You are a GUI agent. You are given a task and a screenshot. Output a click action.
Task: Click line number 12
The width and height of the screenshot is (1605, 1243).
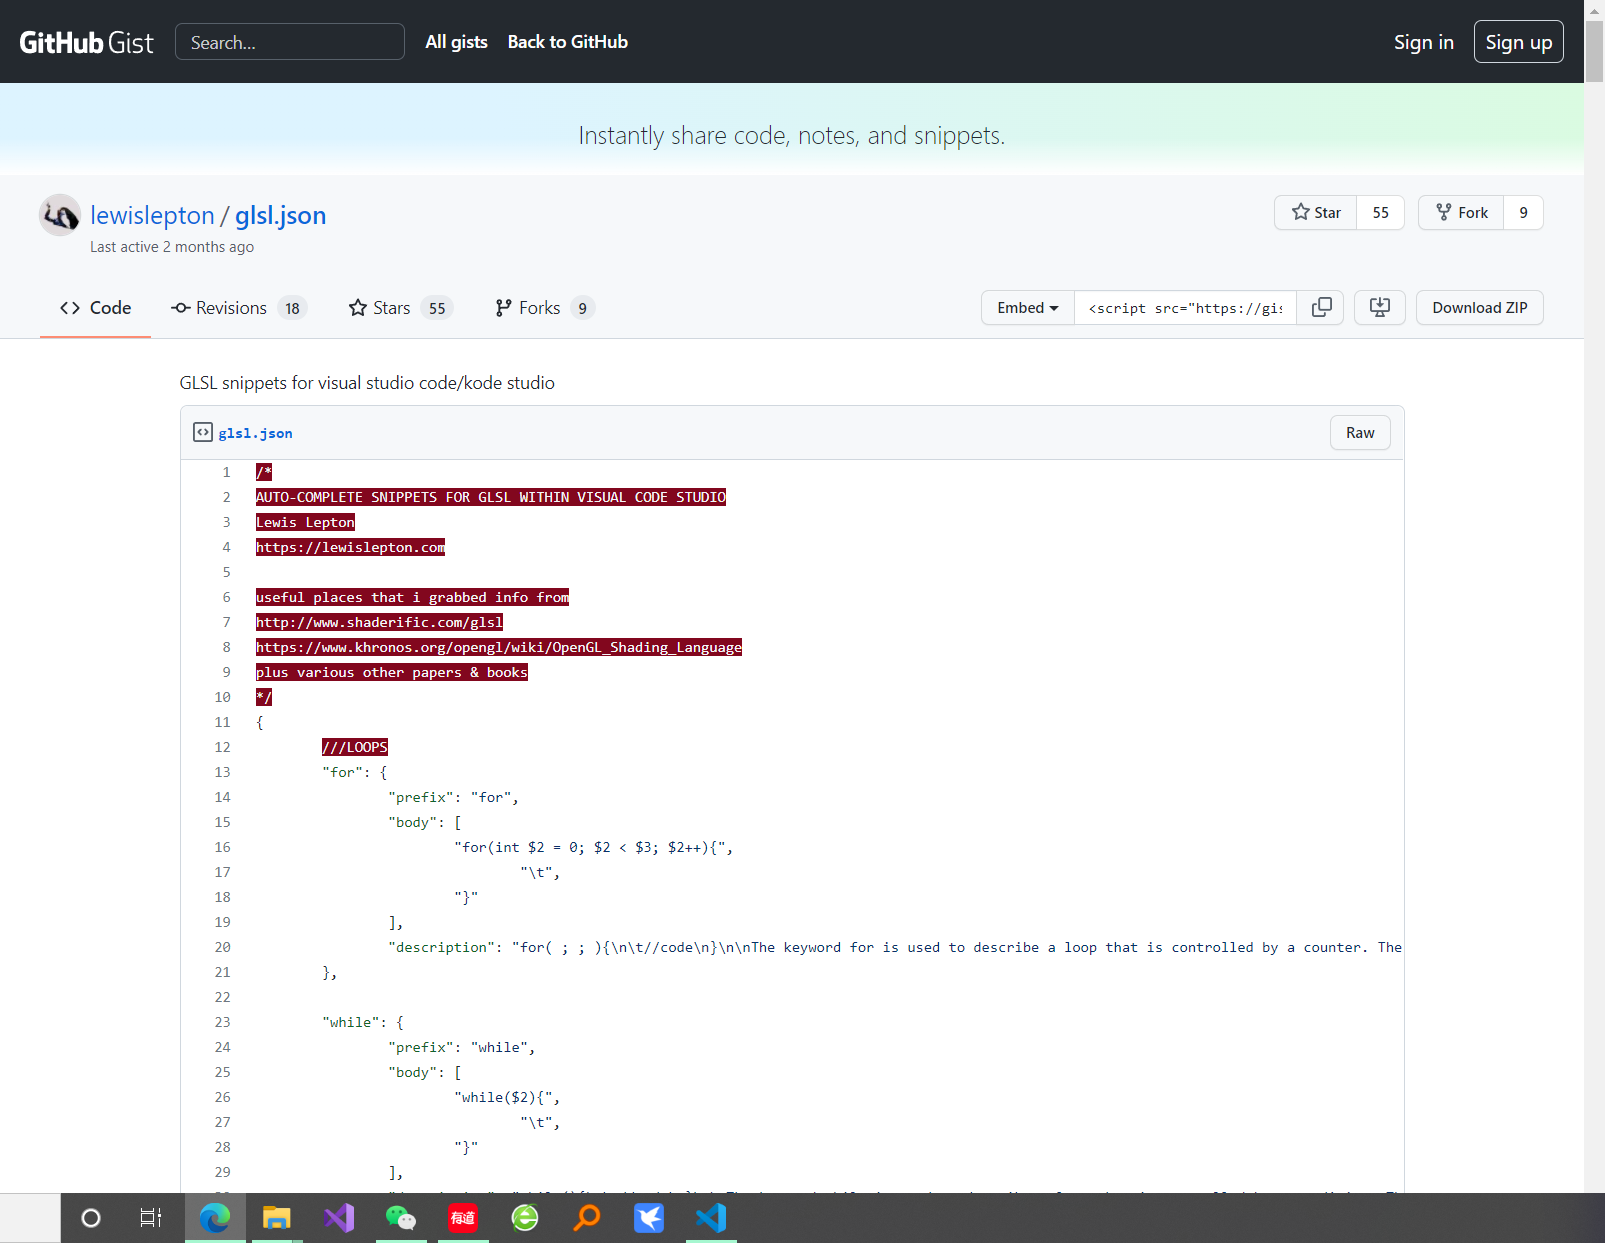point(222,747)
